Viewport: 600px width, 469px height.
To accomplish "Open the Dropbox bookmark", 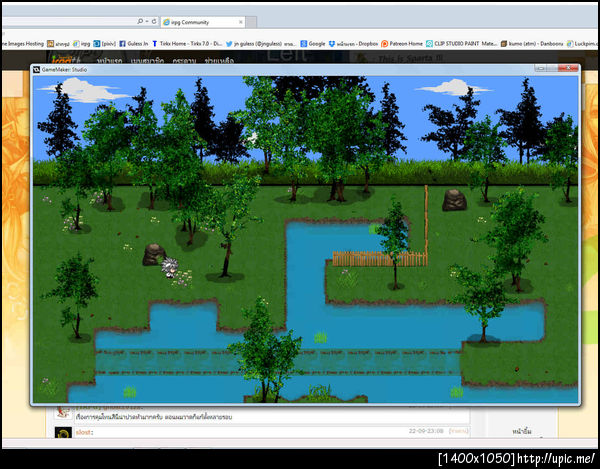I will (353, 44).
